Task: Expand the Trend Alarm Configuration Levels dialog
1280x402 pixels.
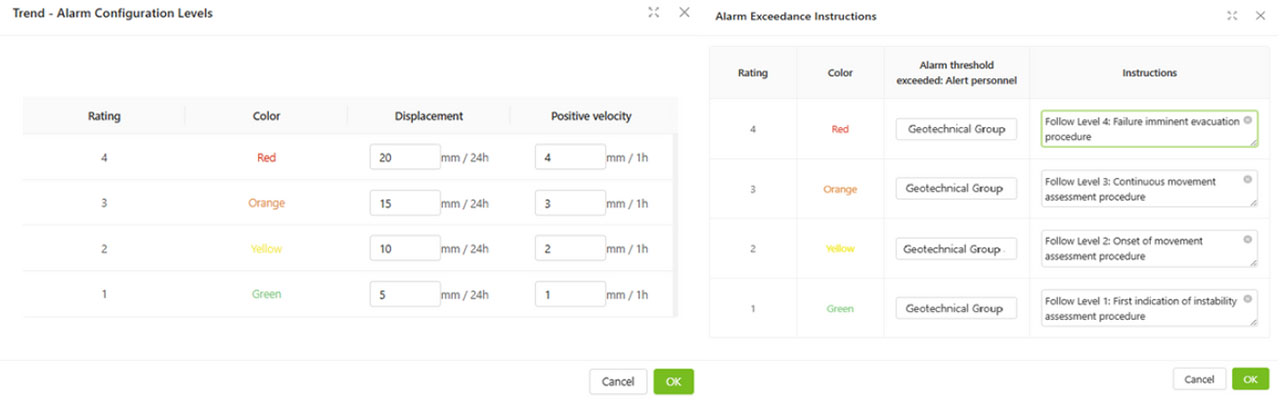Action: pos(653,12)
